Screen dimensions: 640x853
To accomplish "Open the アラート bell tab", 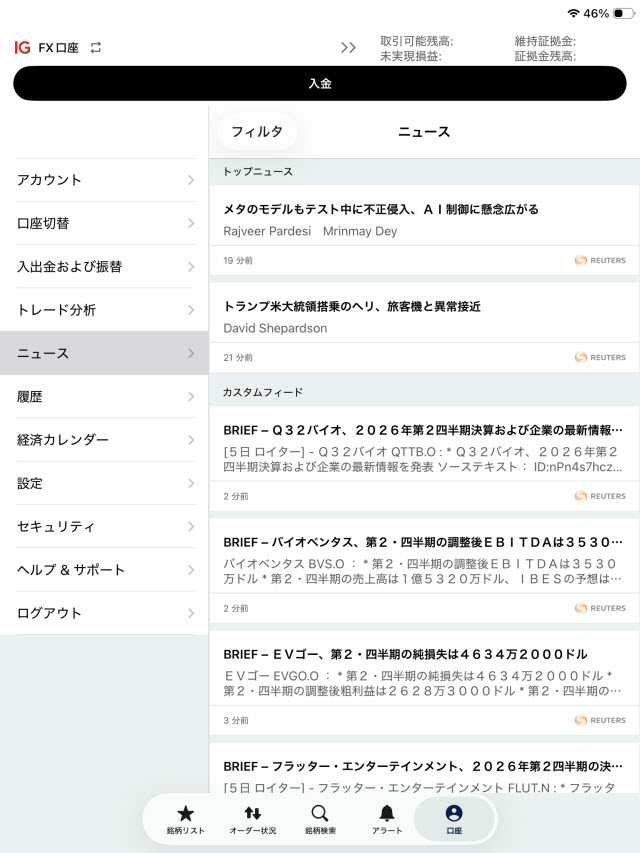I will pyautogui.click(x=387, y=820).
